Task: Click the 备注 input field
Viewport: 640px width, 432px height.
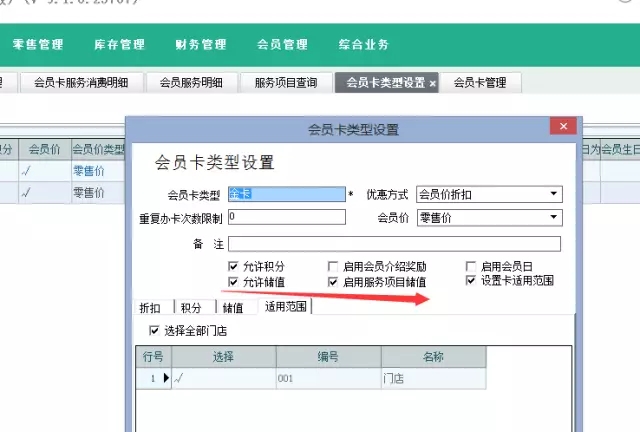Action: coord(394,244)
